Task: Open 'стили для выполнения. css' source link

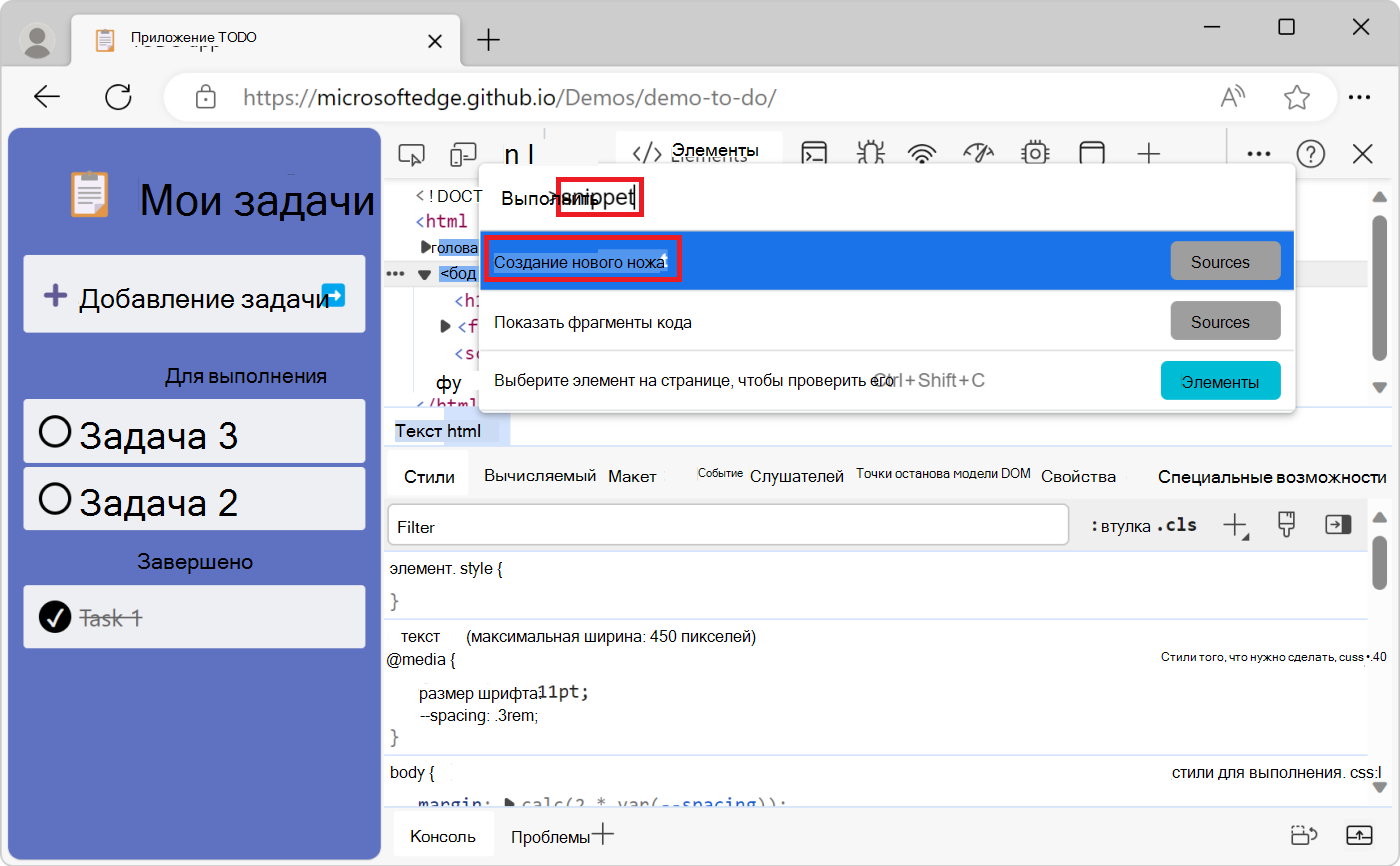Action: 1276,772
